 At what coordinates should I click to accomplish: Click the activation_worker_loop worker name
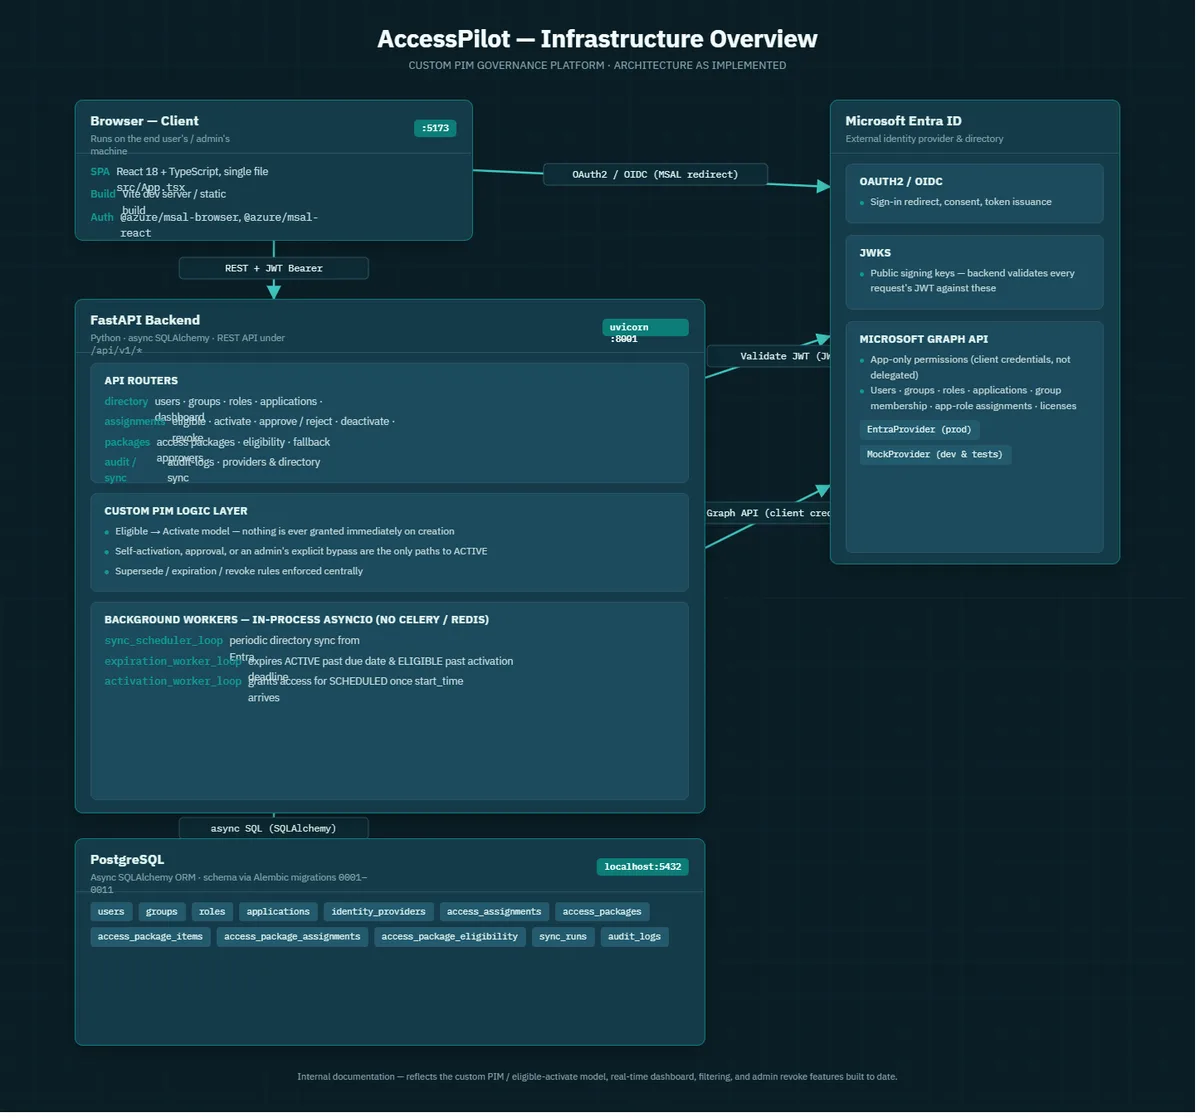tap(173, 681)
